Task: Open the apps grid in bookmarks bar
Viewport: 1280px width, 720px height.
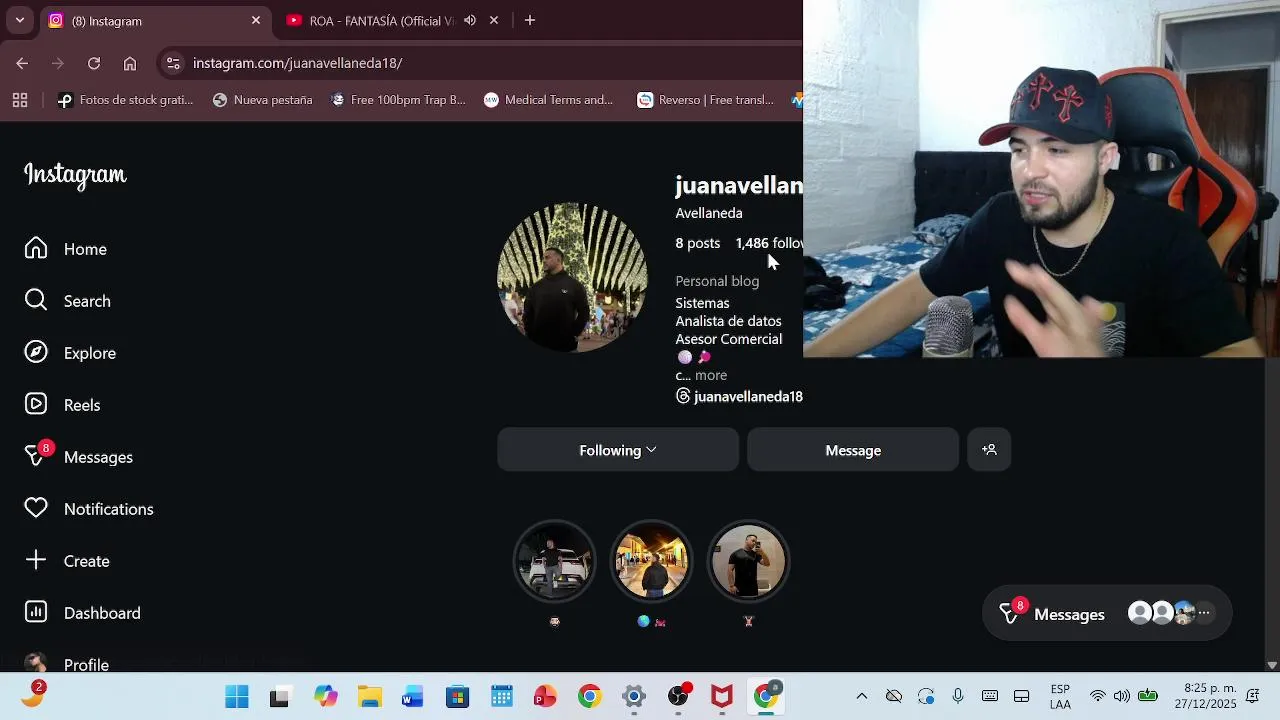Action: [x=20, y=100]
